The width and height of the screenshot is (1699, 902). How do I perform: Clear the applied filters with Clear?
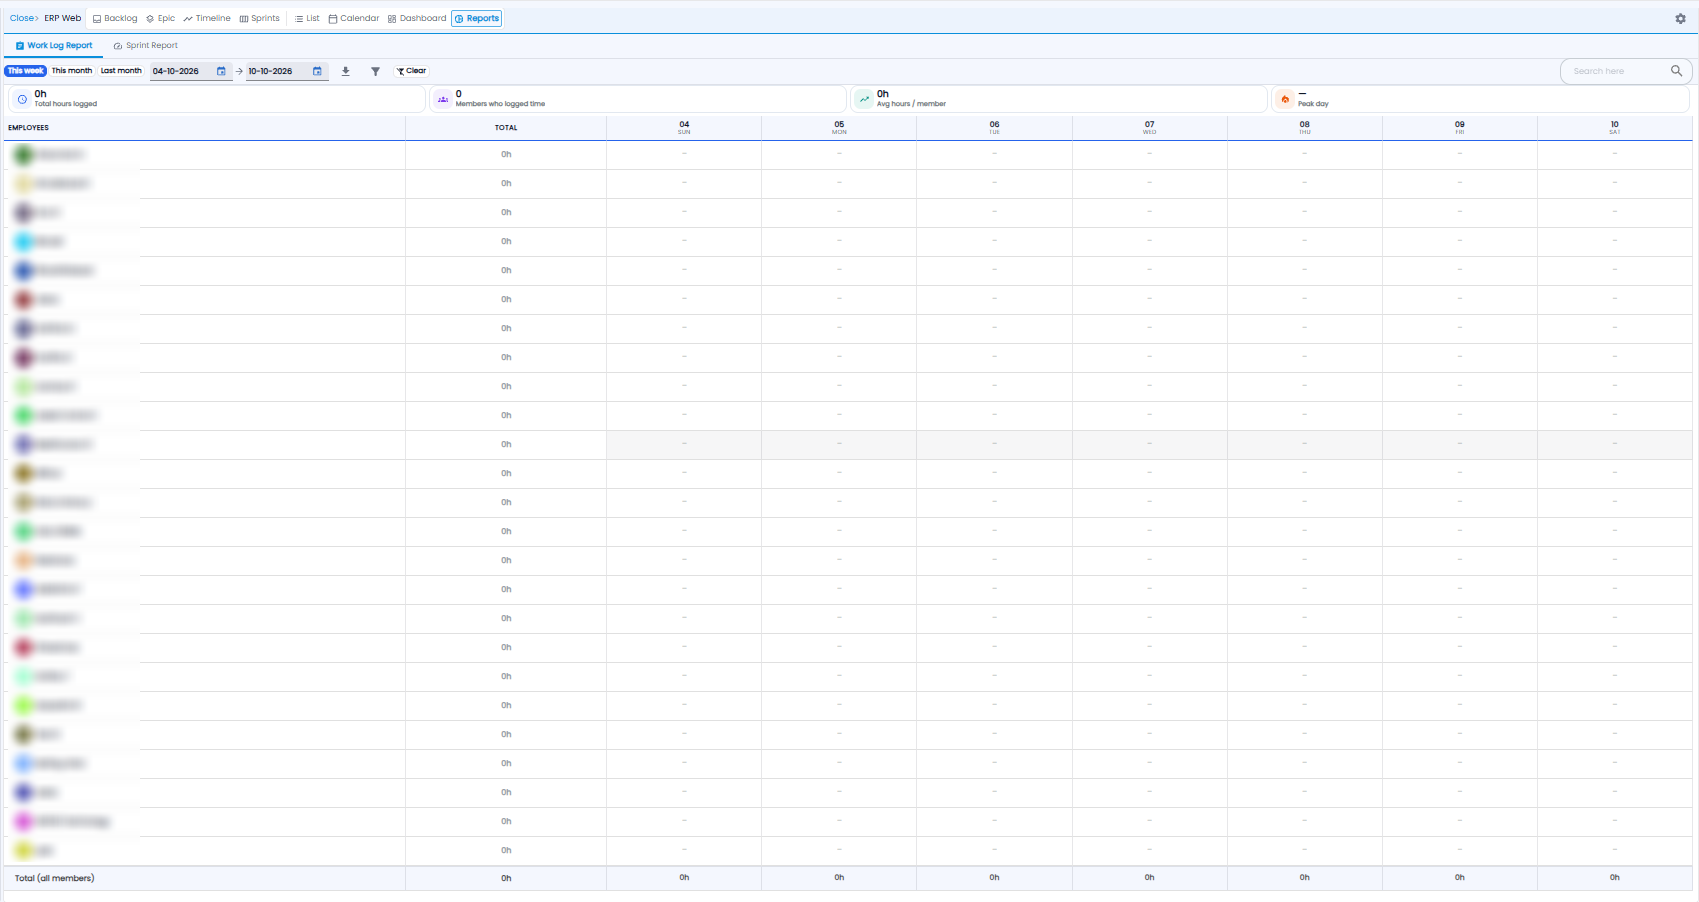pos(411,71)
